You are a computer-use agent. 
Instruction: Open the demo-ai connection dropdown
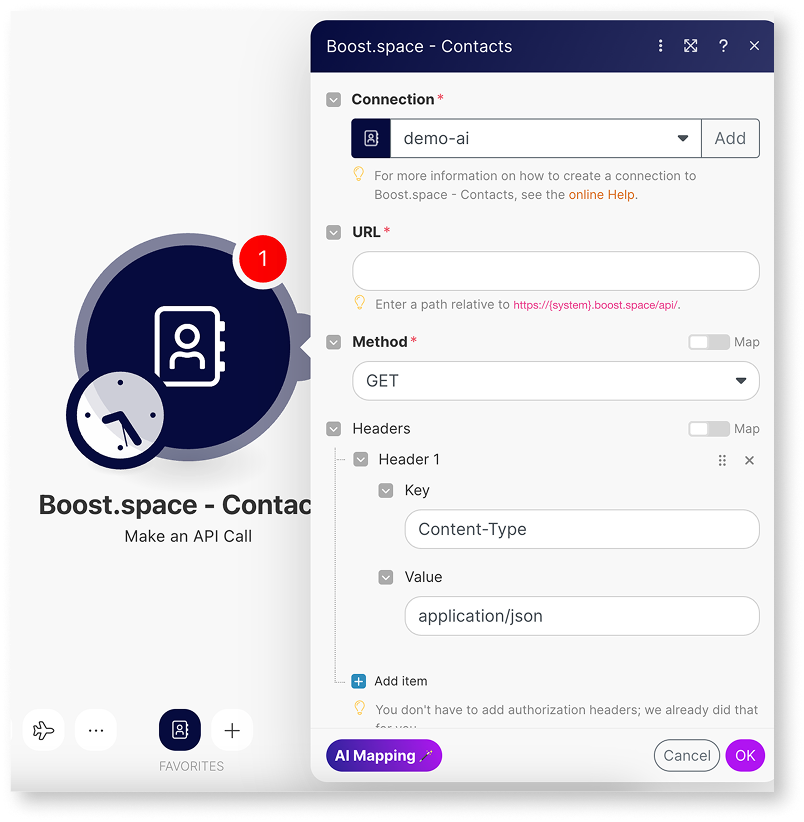[682, 138]
